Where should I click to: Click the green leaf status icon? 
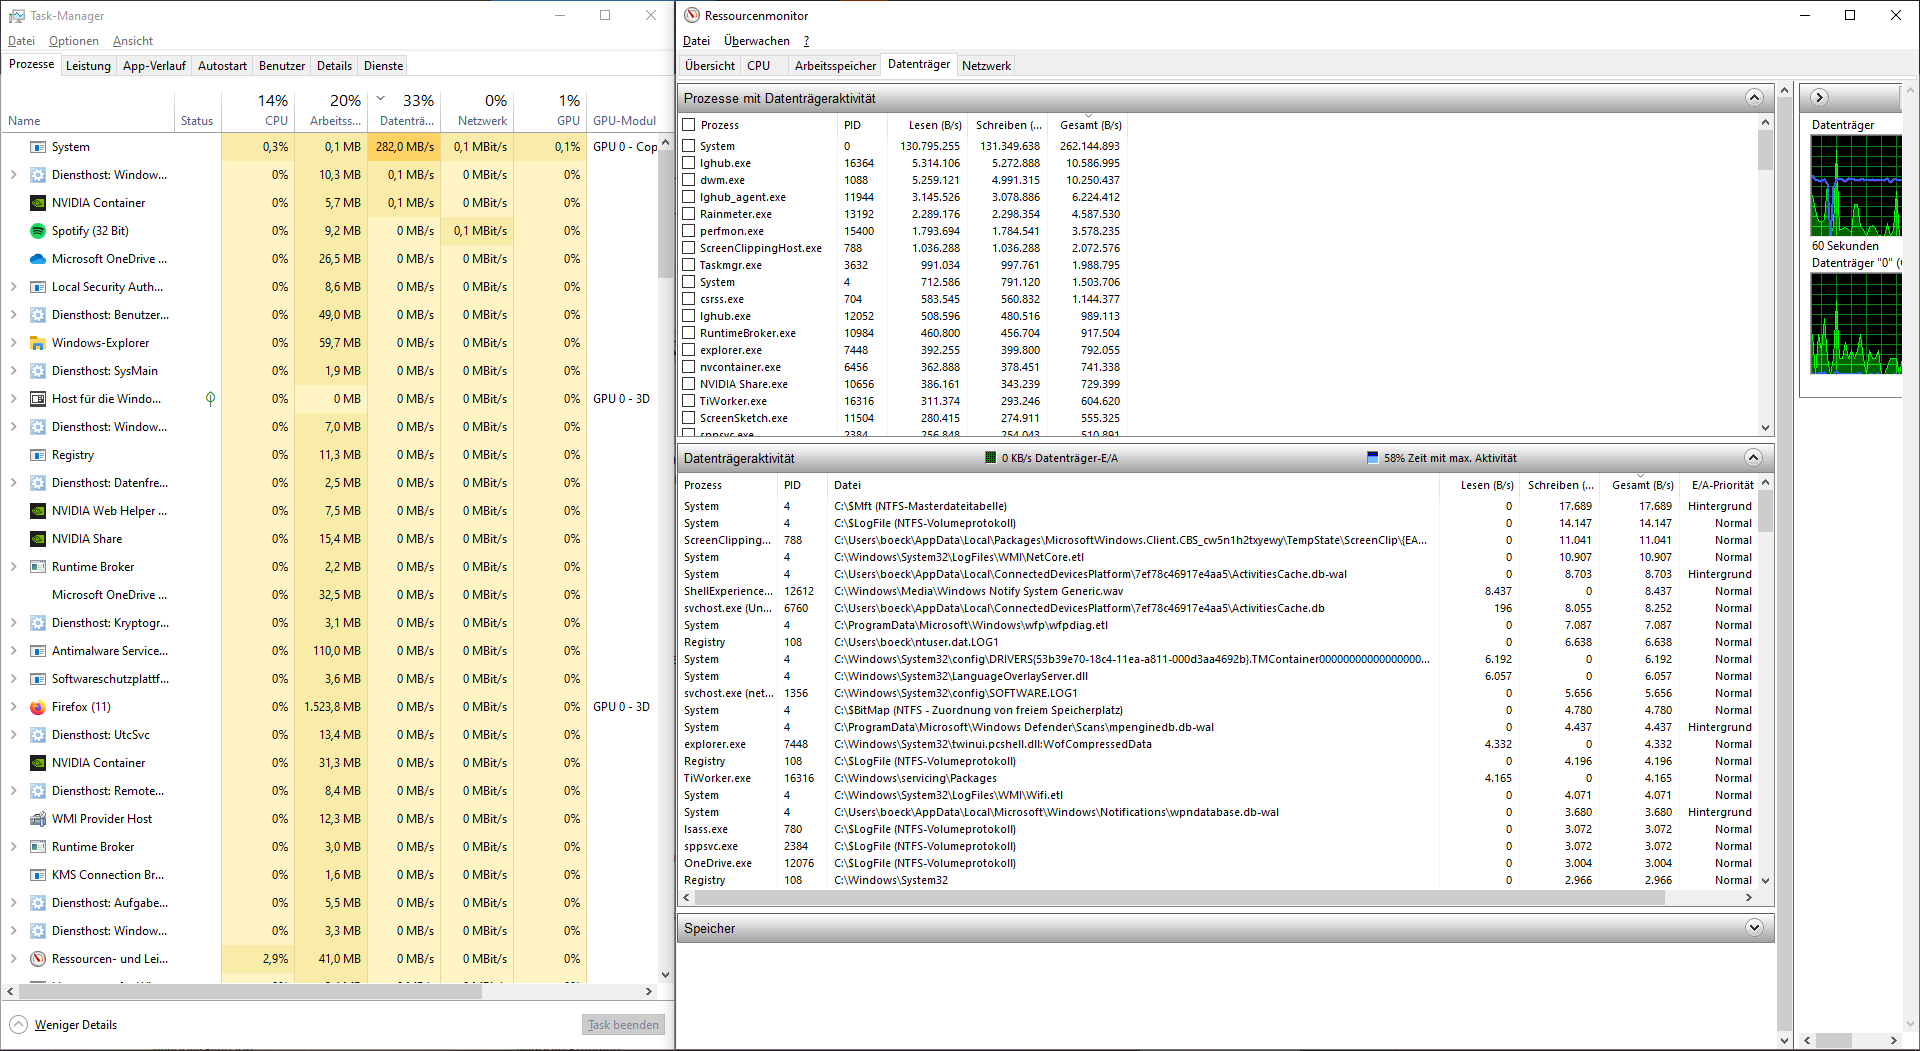click(210, 399)
